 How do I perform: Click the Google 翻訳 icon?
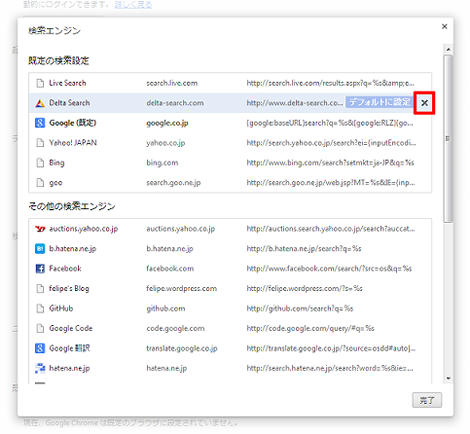pos(40,348)
